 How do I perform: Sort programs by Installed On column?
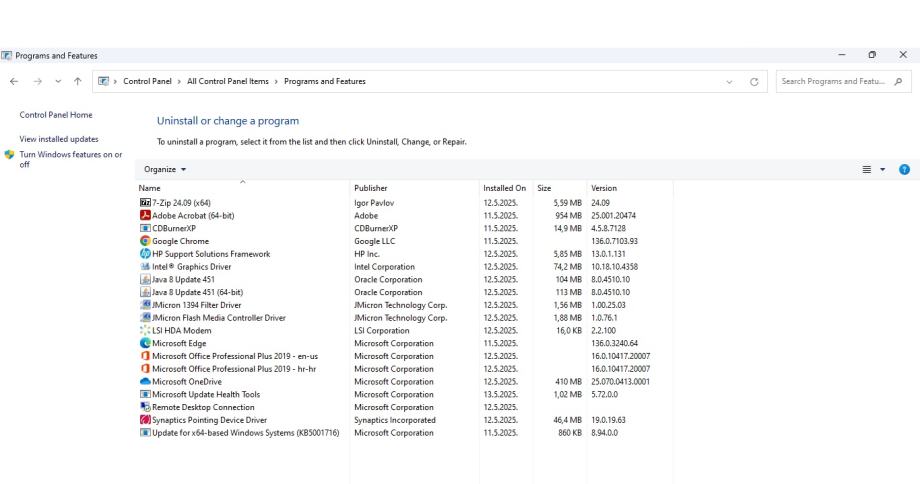click(504, 187)
